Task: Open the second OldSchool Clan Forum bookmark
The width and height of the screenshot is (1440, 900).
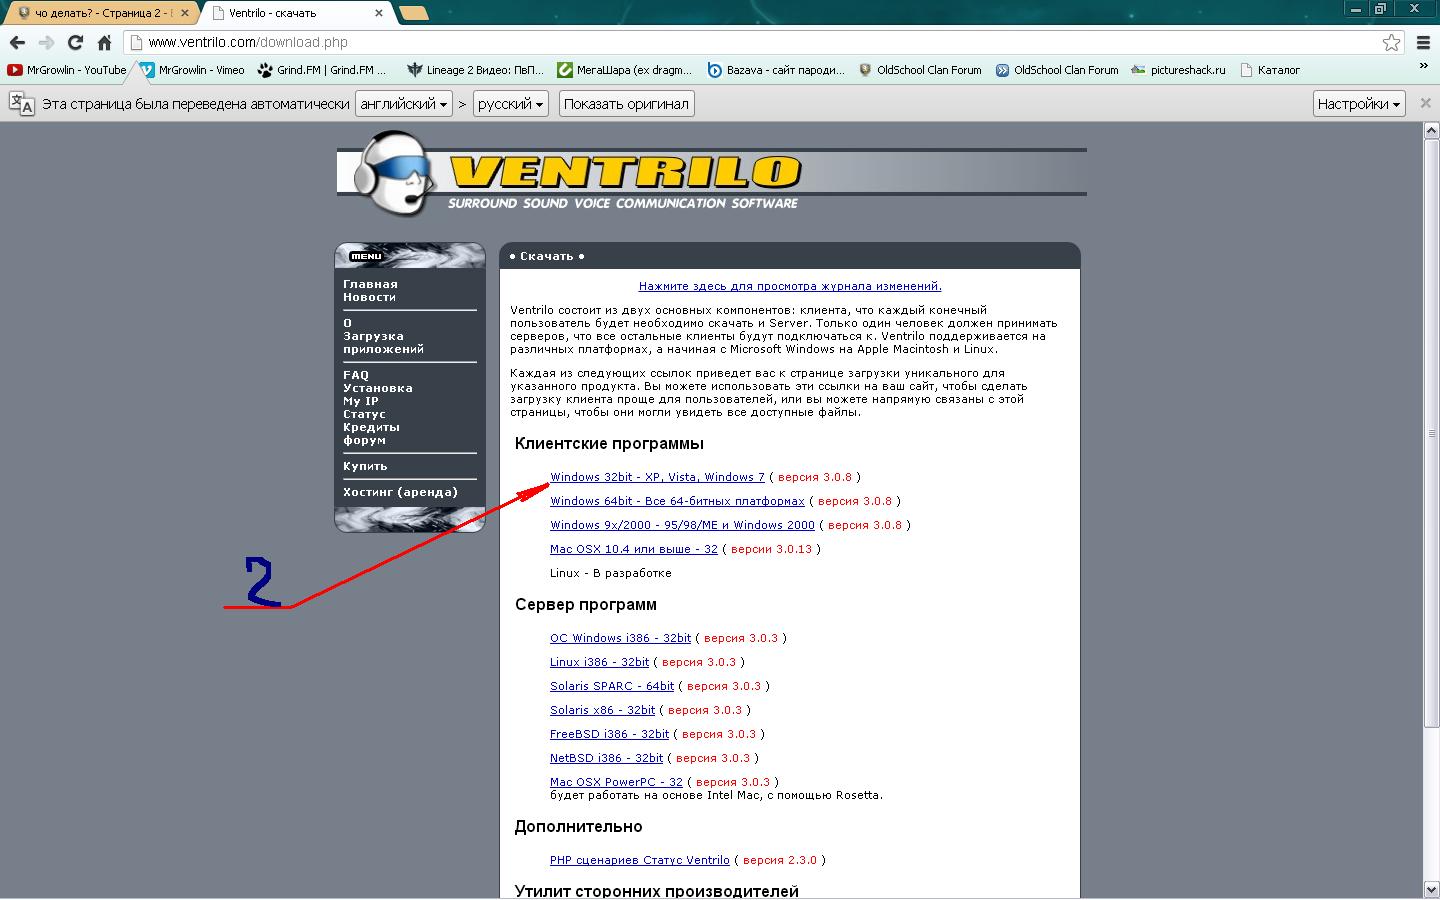Action: click(x=1057, y=70)
